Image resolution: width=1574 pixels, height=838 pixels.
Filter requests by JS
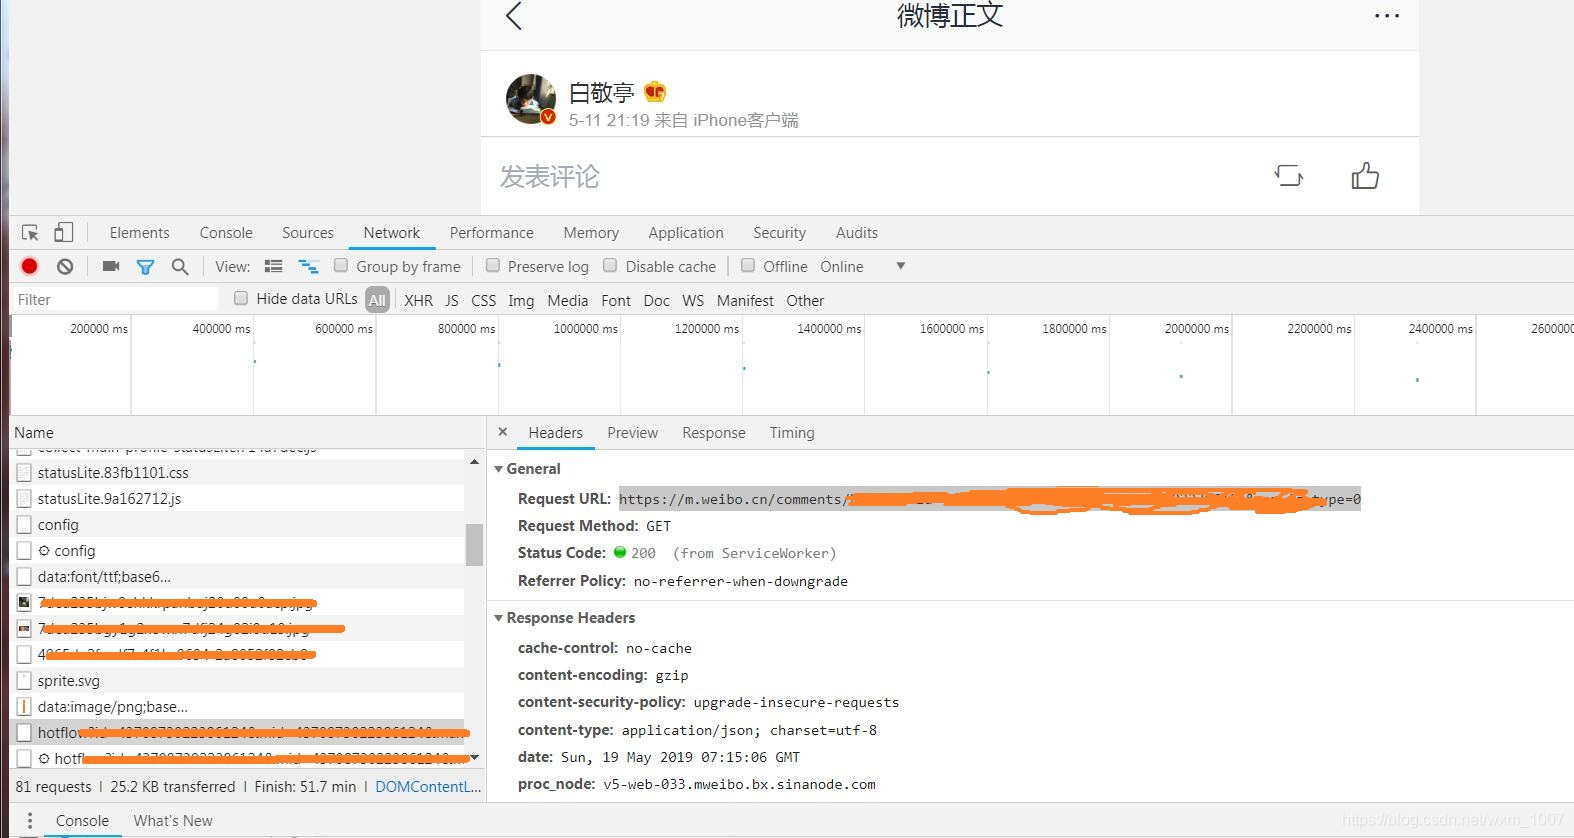[x=452, y=301]
